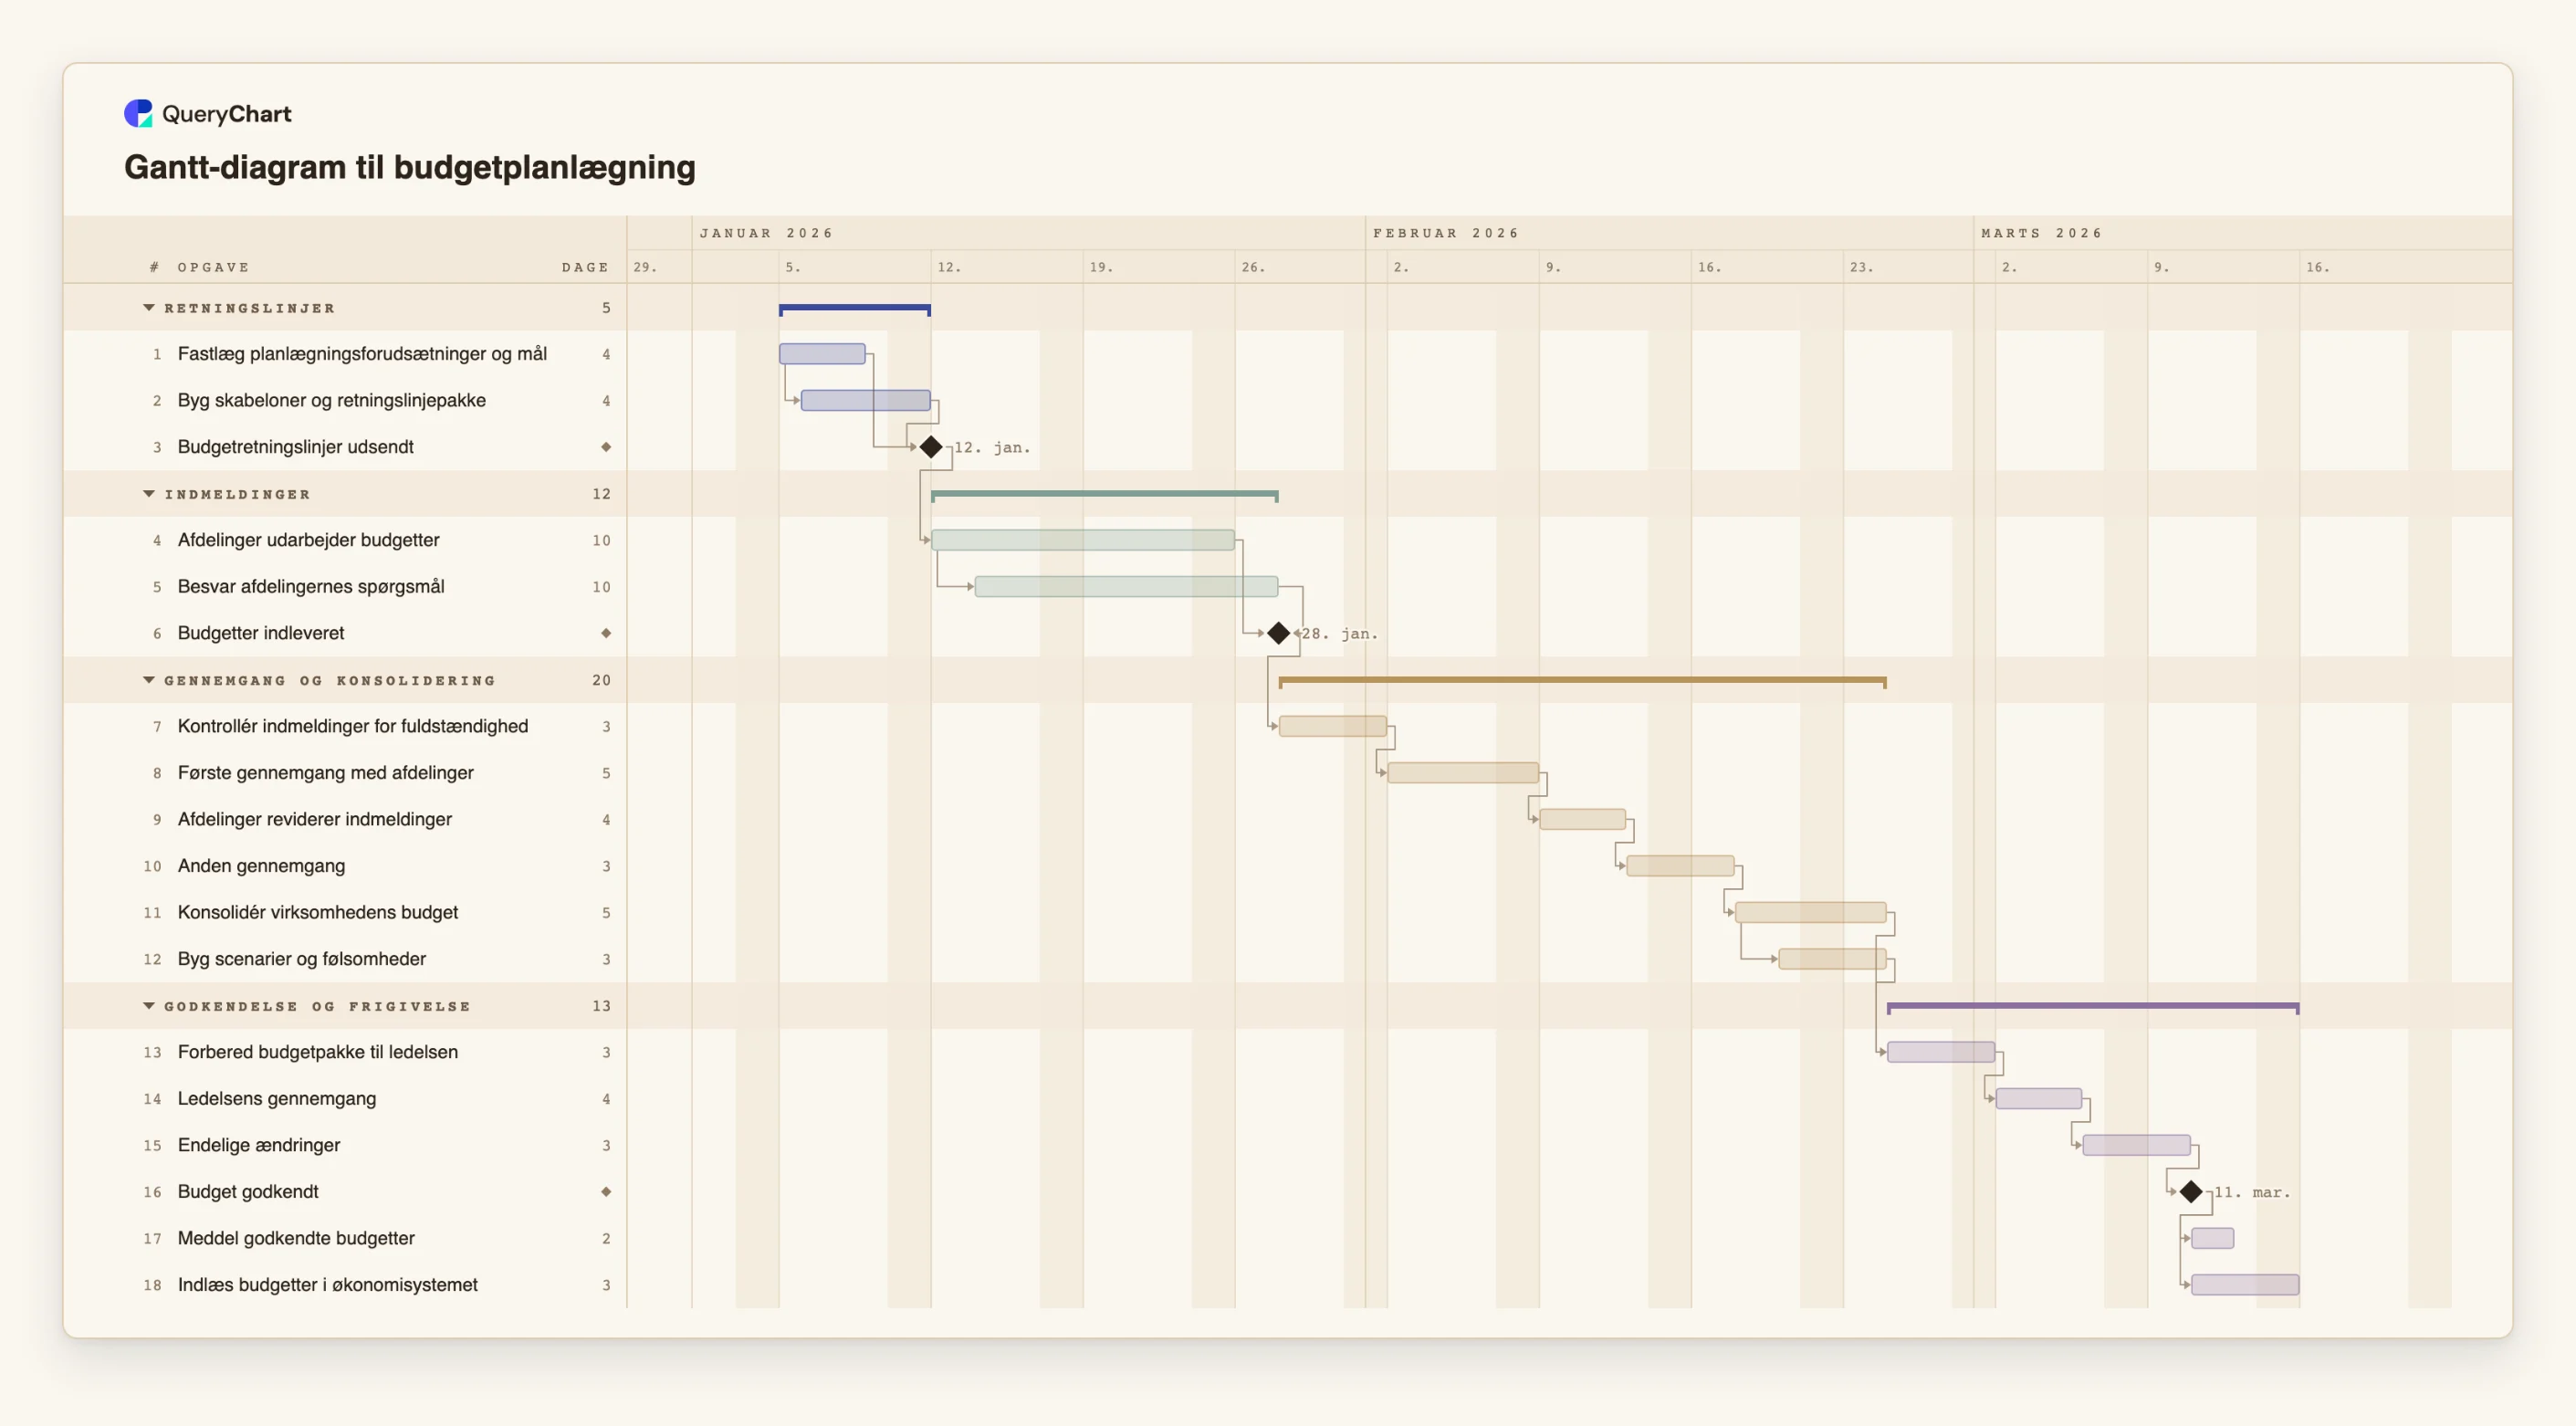Image resolution: width=2576 pixels, height=1426 pixels.
Task: Click the MARTS 2026 month header
Action: 2042,233
